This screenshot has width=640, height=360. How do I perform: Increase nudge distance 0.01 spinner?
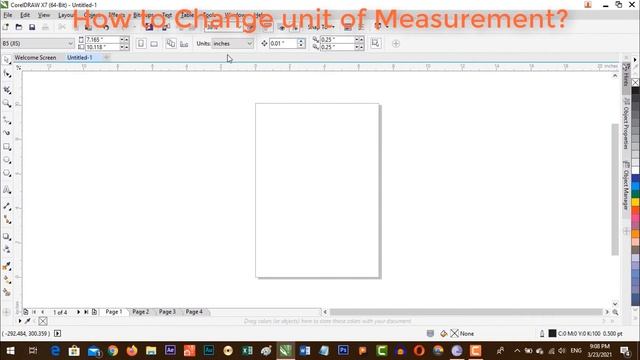(x=301, y=41)
